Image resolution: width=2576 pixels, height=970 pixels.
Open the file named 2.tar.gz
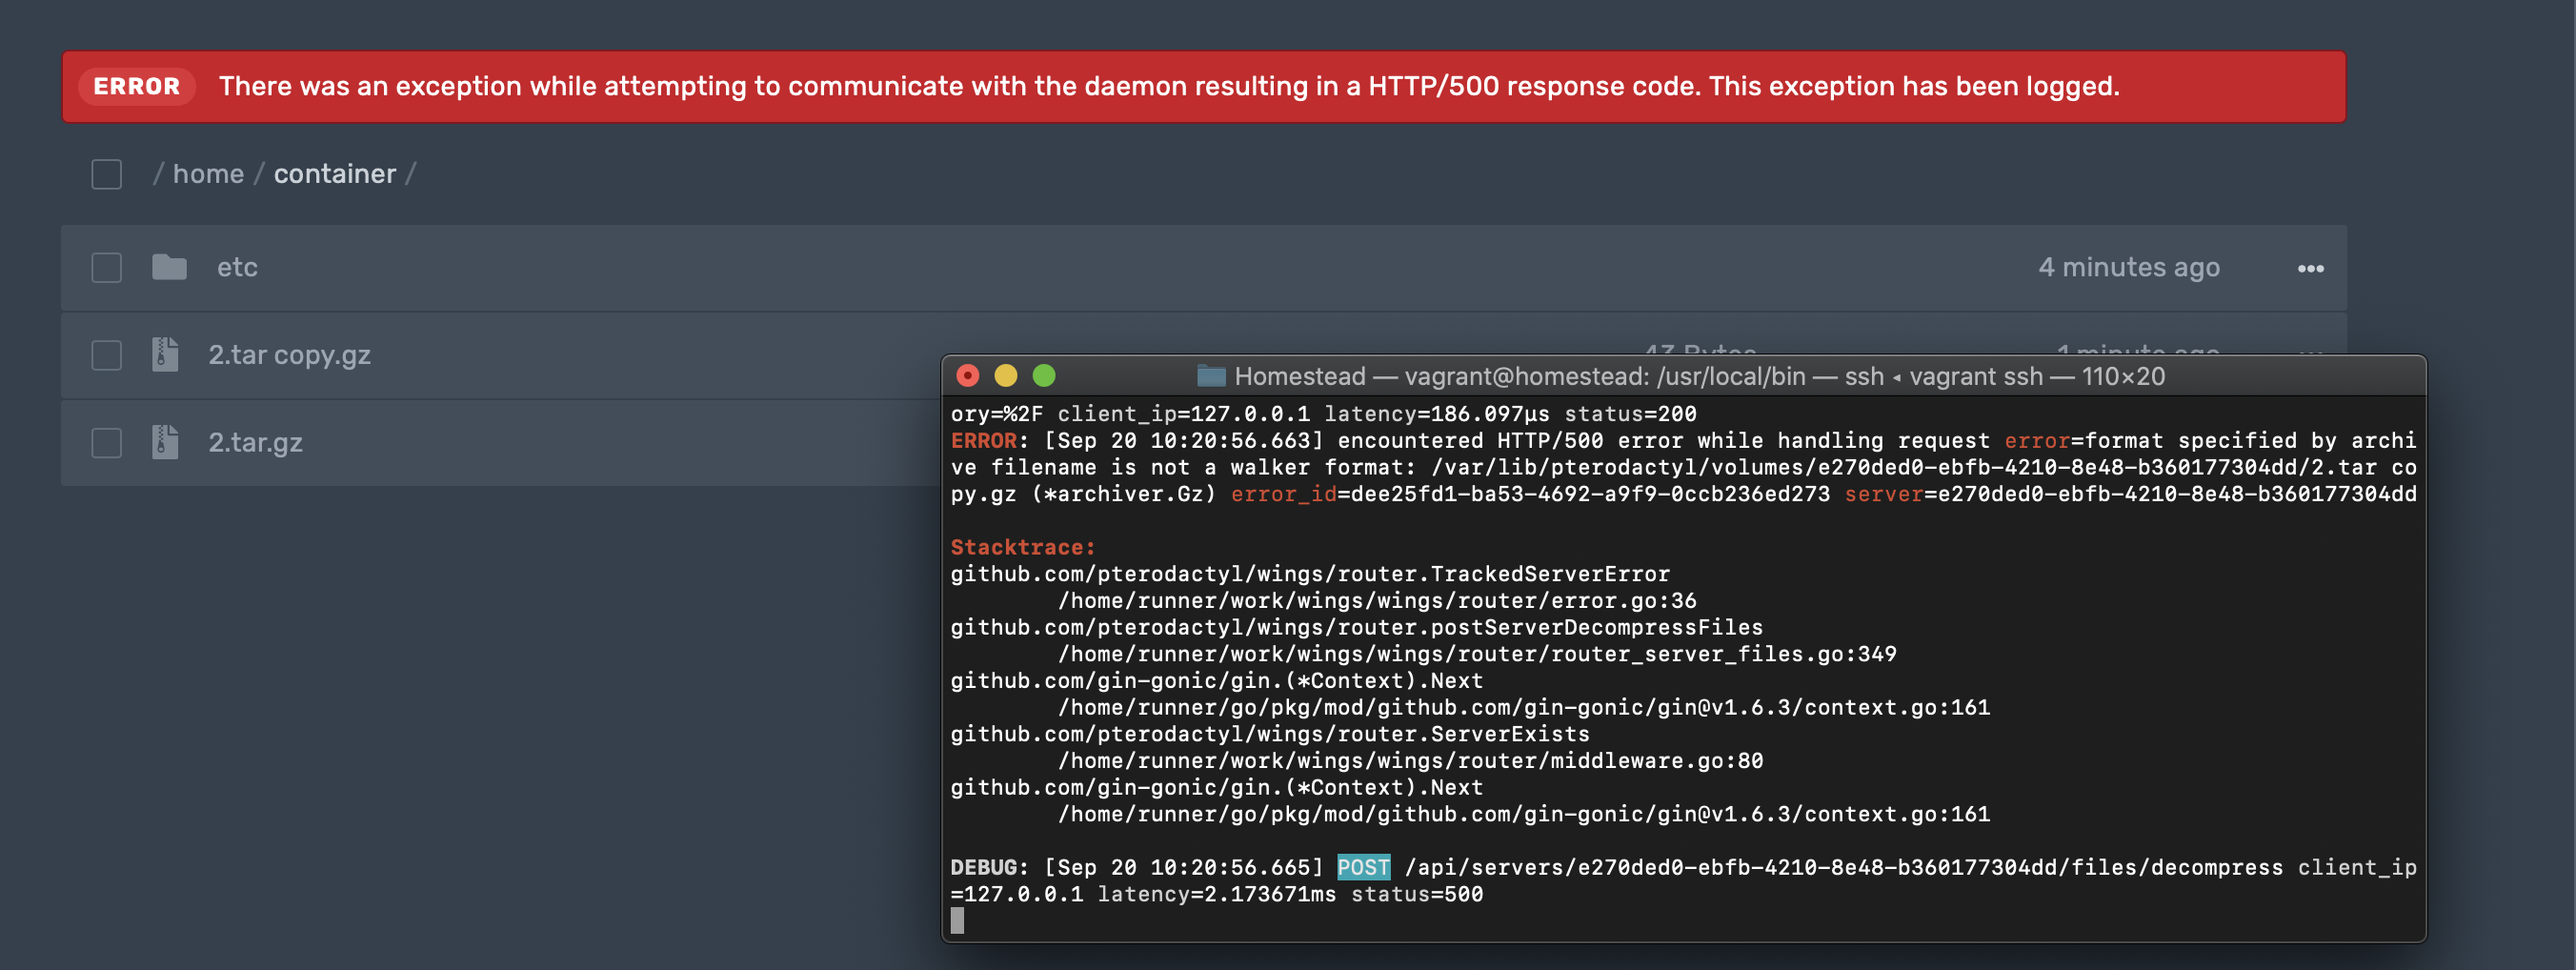coord(255,442)
